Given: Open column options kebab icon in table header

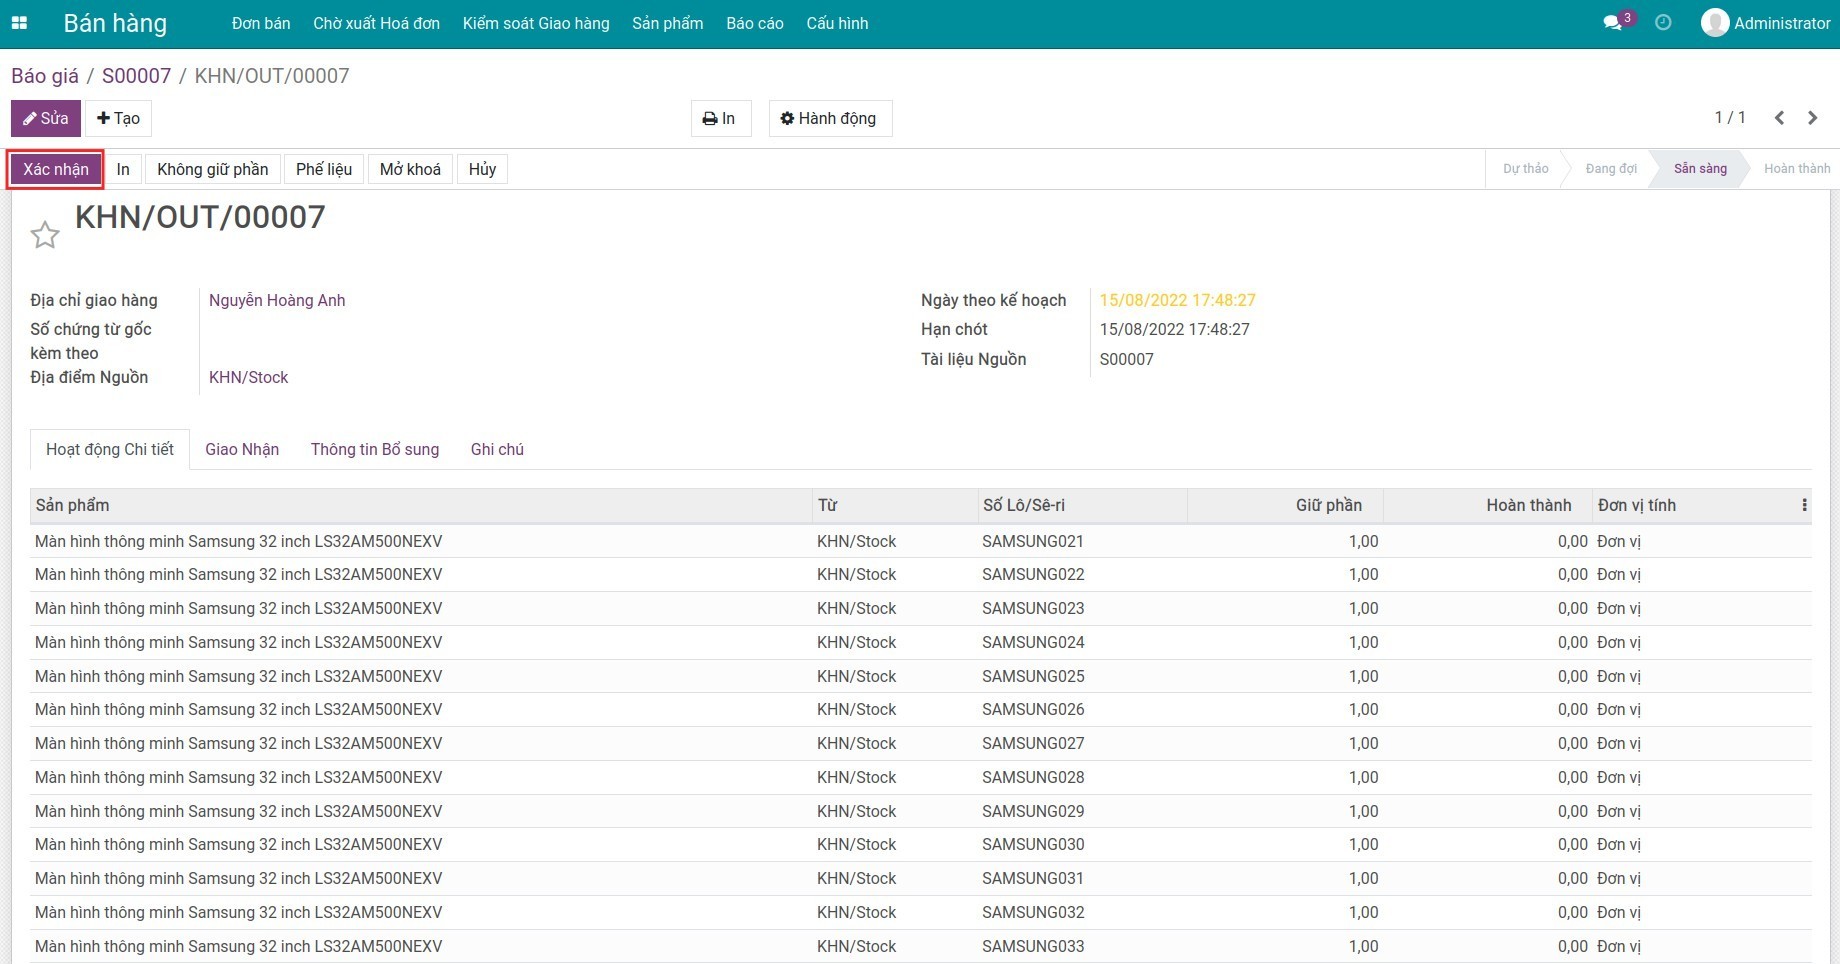Looking at the screenshot, I should point(1804,505).
